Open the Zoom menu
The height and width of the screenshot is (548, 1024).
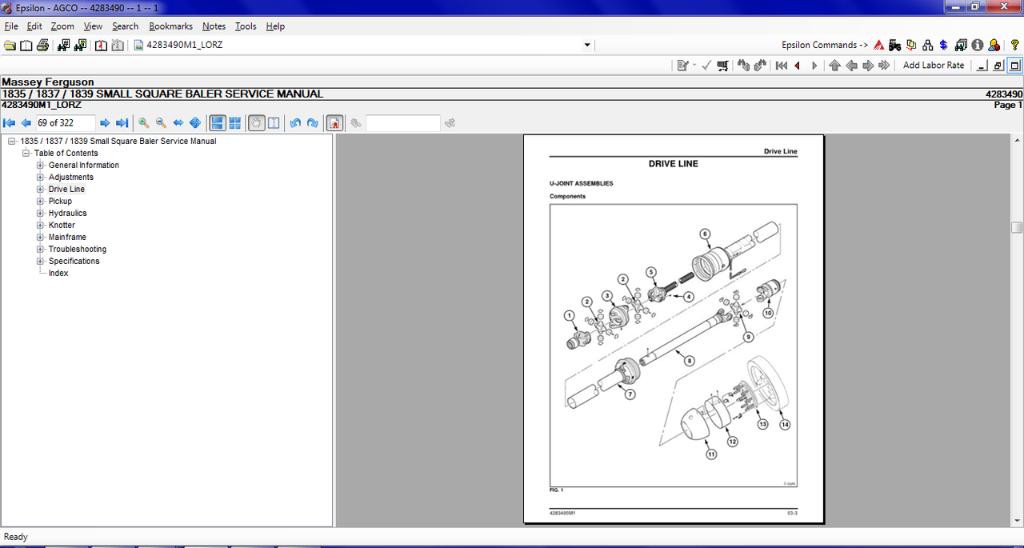[x=63, y=26]
